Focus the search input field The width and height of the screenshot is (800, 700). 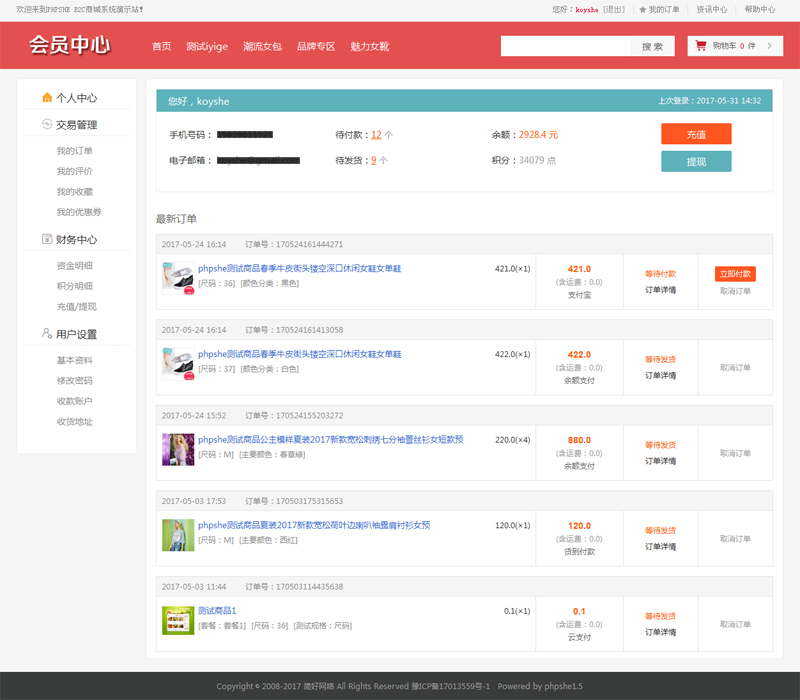tap(565, 46)
